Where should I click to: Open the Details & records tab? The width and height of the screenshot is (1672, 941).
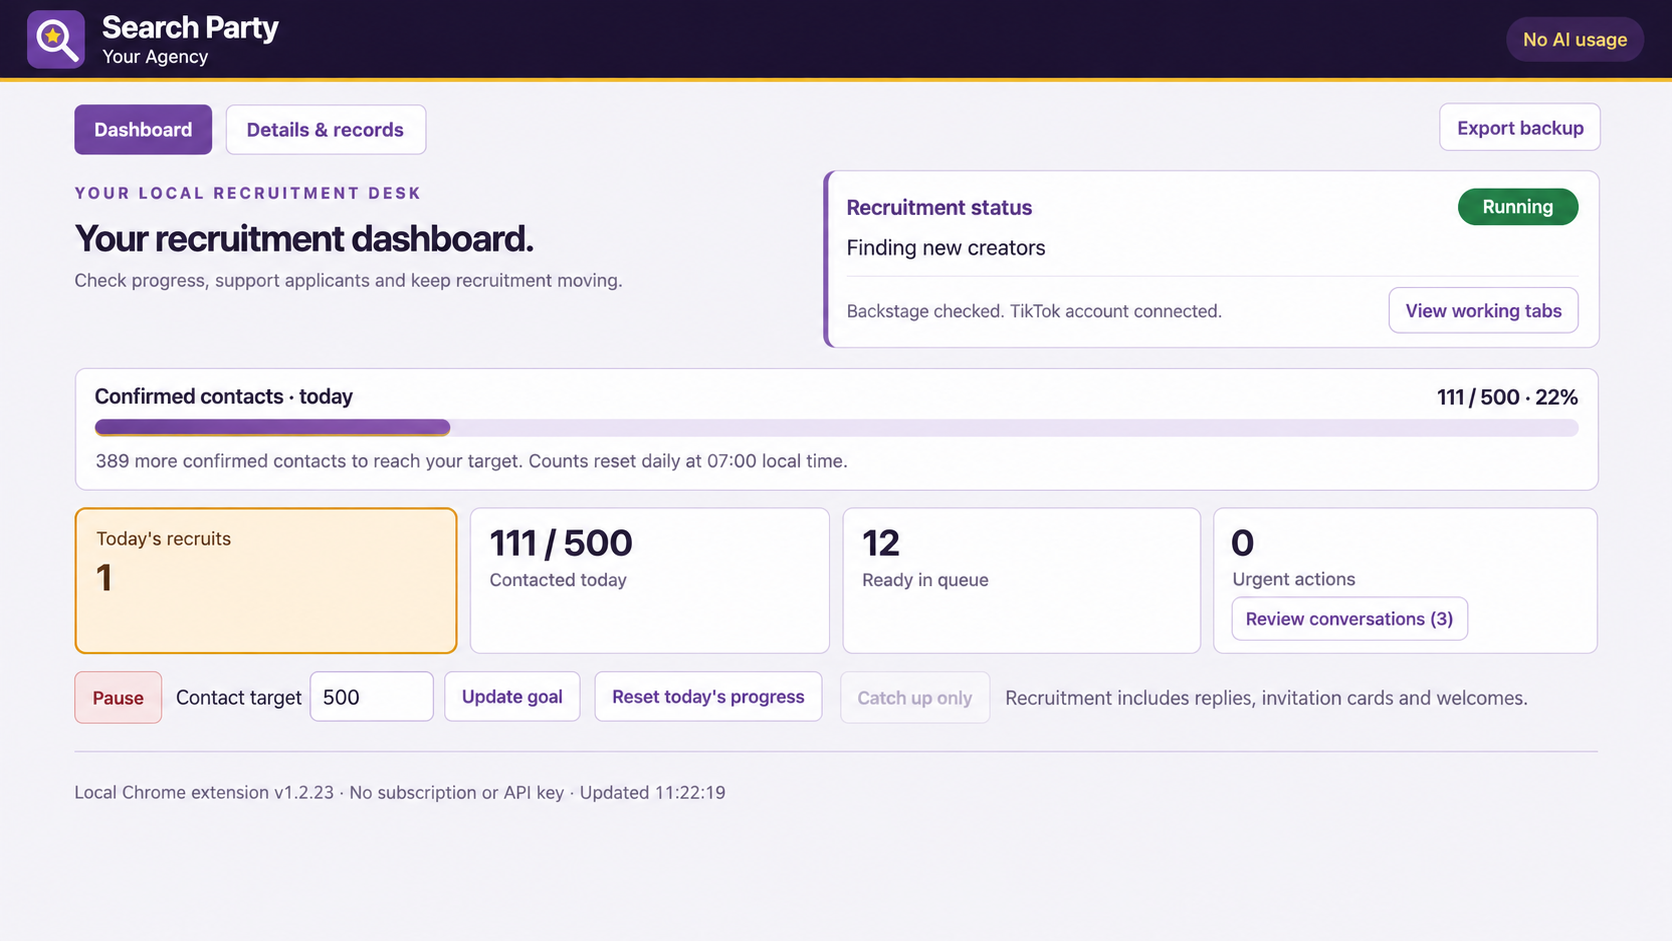(x=325, y=129)
